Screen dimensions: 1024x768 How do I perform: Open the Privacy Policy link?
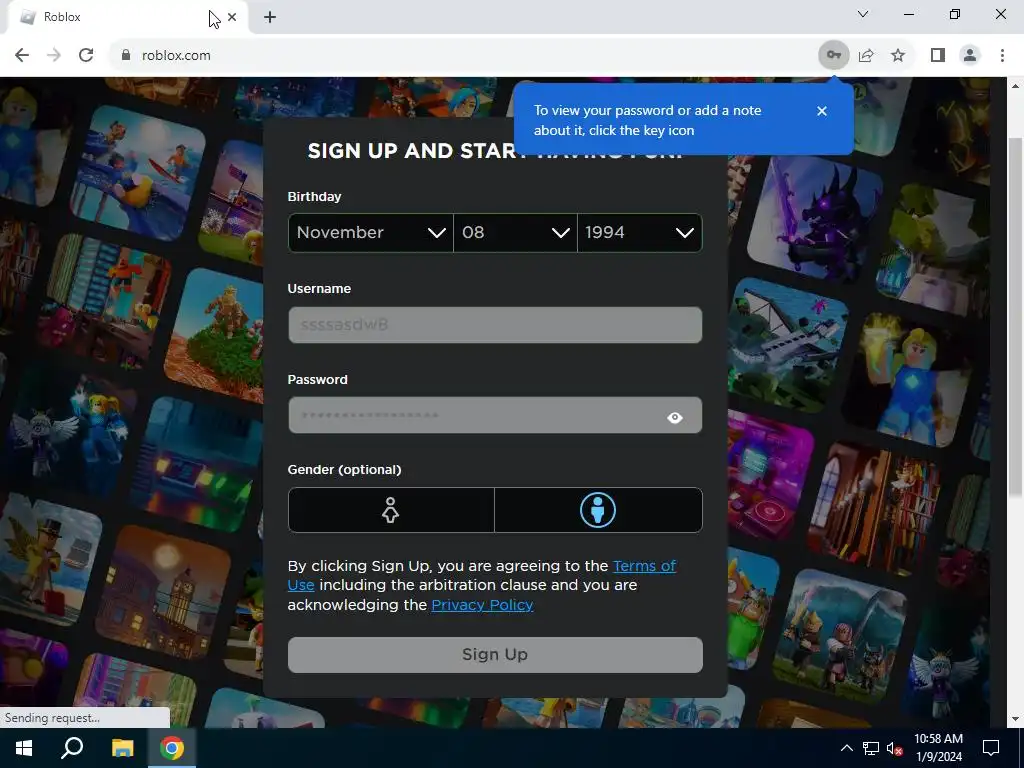[x=482, y=605]
